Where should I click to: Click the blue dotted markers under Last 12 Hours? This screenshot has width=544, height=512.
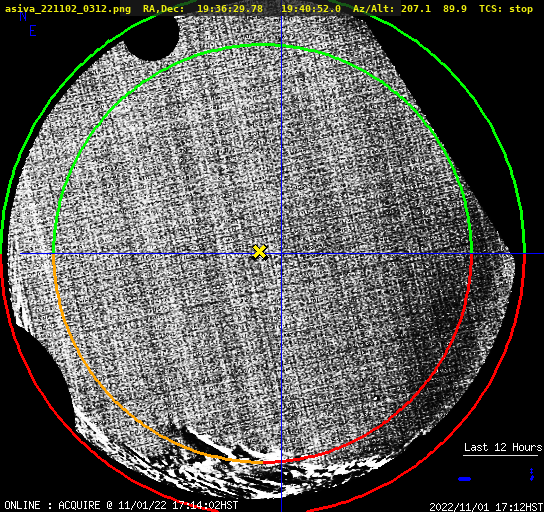point(532,474)
